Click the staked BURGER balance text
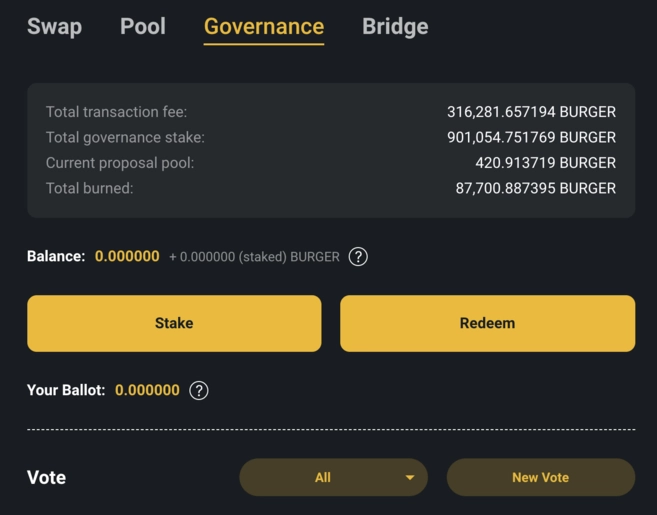This screenshot has width=657, height=515. click(254, 257)
